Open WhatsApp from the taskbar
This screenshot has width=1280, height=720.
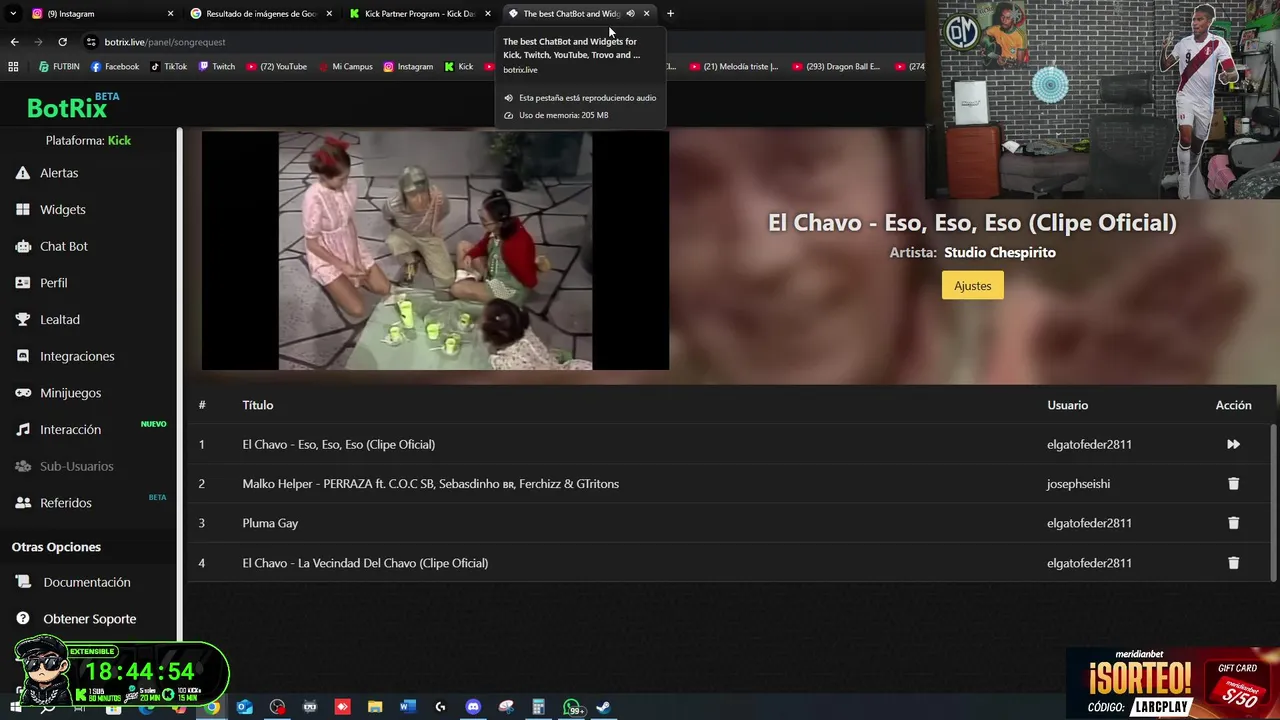tap(572, 707)
